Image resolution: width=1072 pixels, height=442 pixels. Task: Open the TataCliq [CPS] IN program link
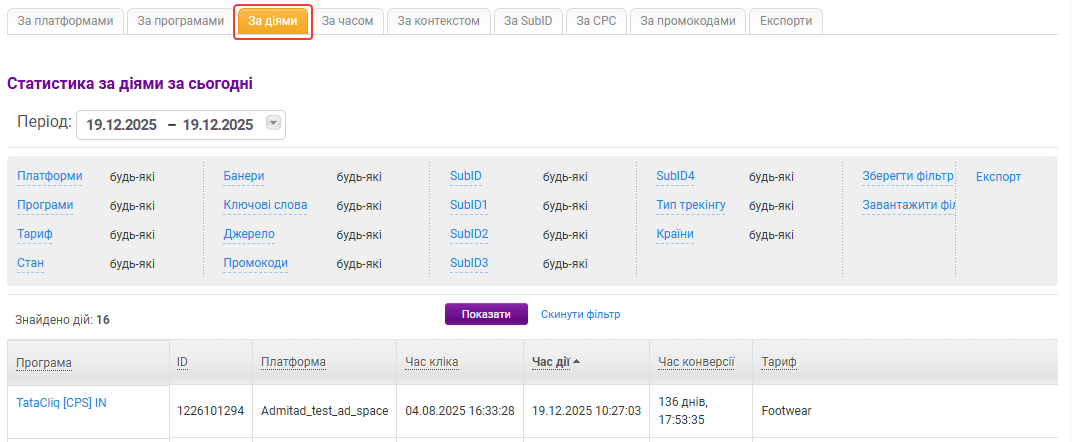pos(62,403)
